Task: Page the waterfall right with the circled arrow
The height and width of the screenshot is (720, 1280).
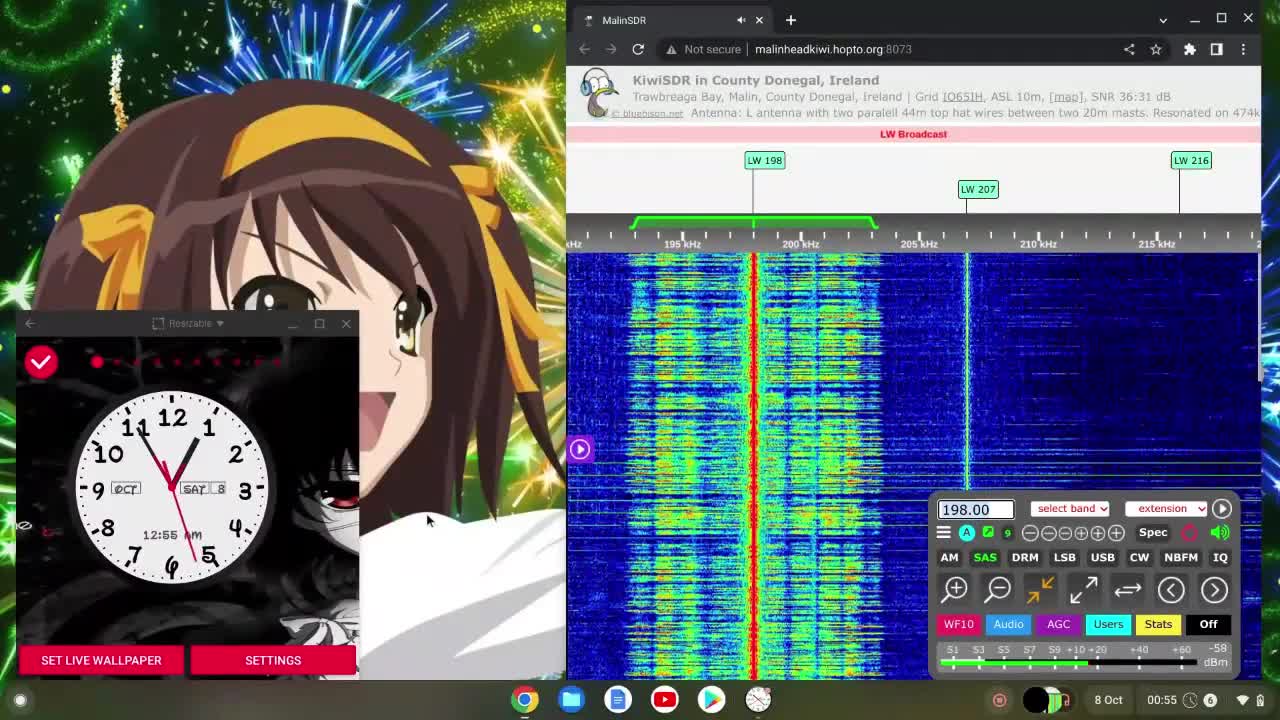Action: [x=1214, y=590]
